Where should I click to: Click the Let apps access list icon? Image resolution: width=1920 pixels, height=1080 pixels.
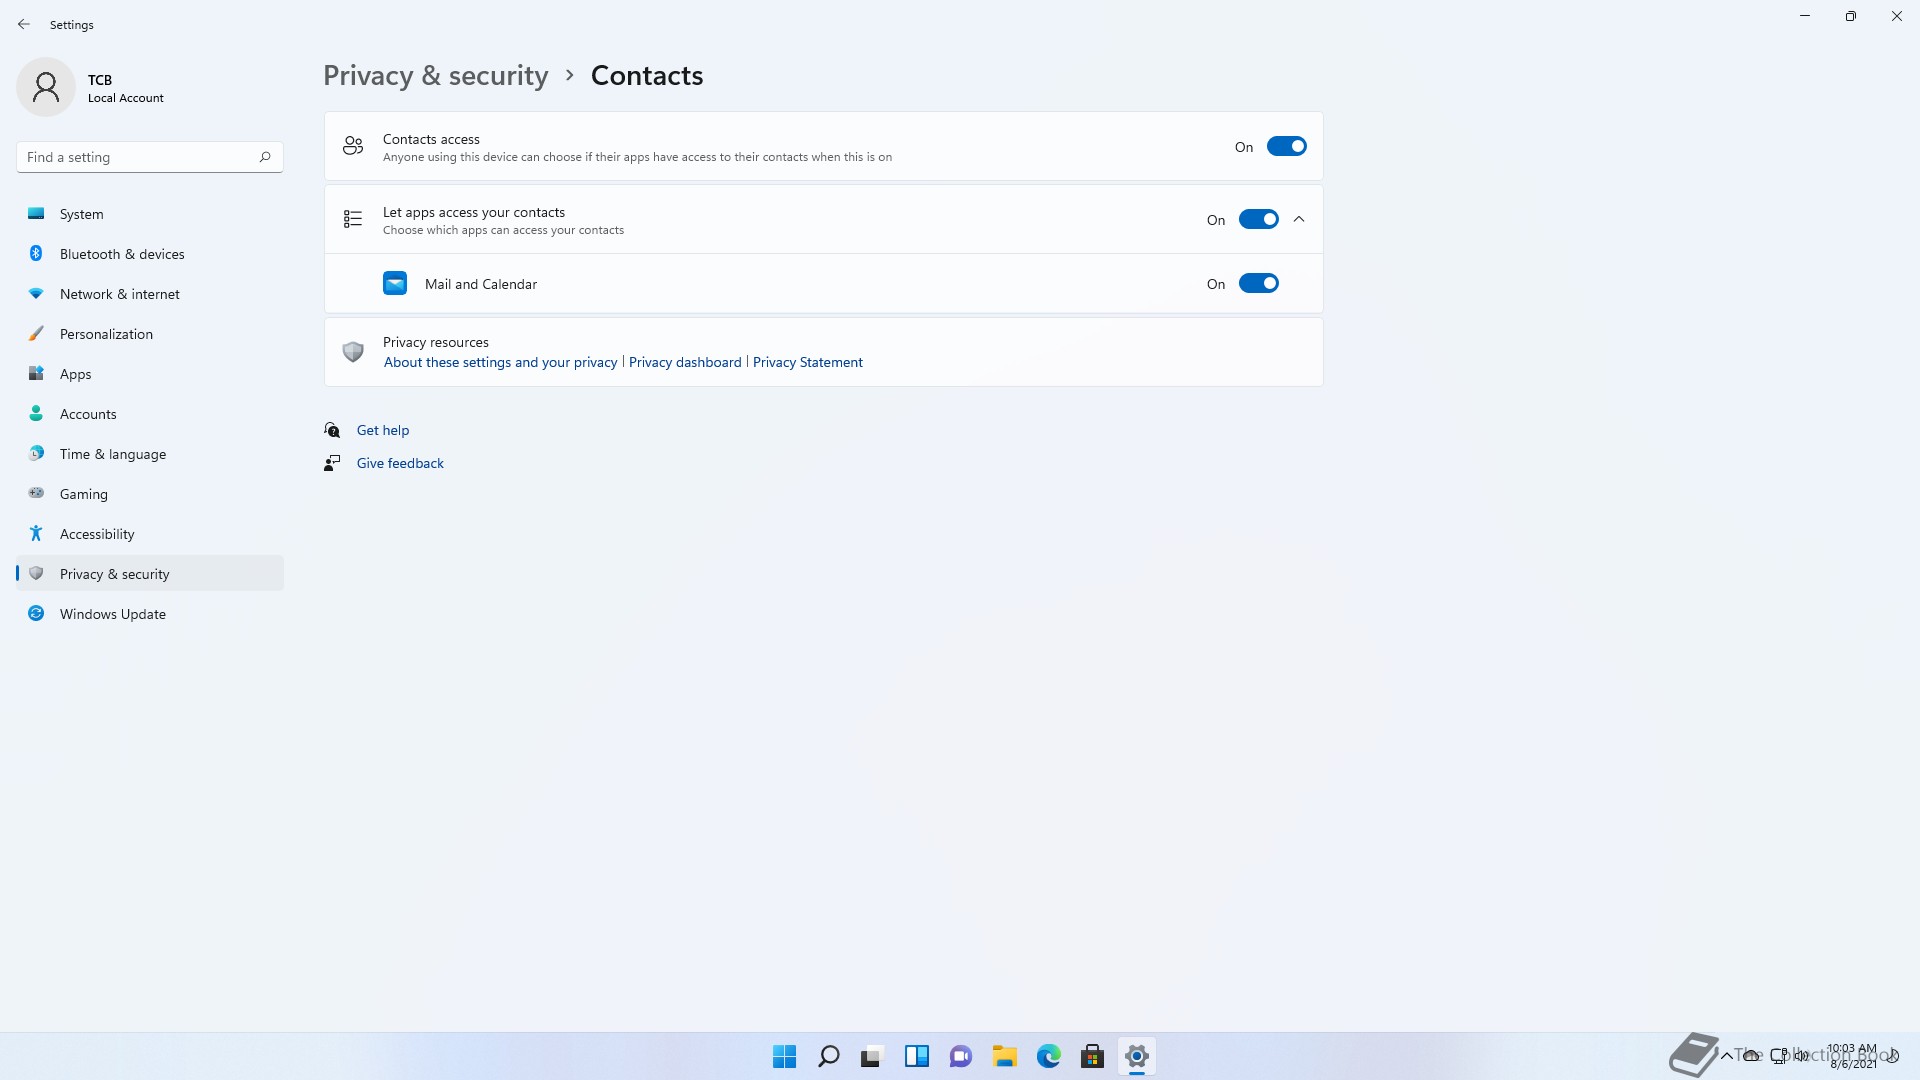pos(353,219)
